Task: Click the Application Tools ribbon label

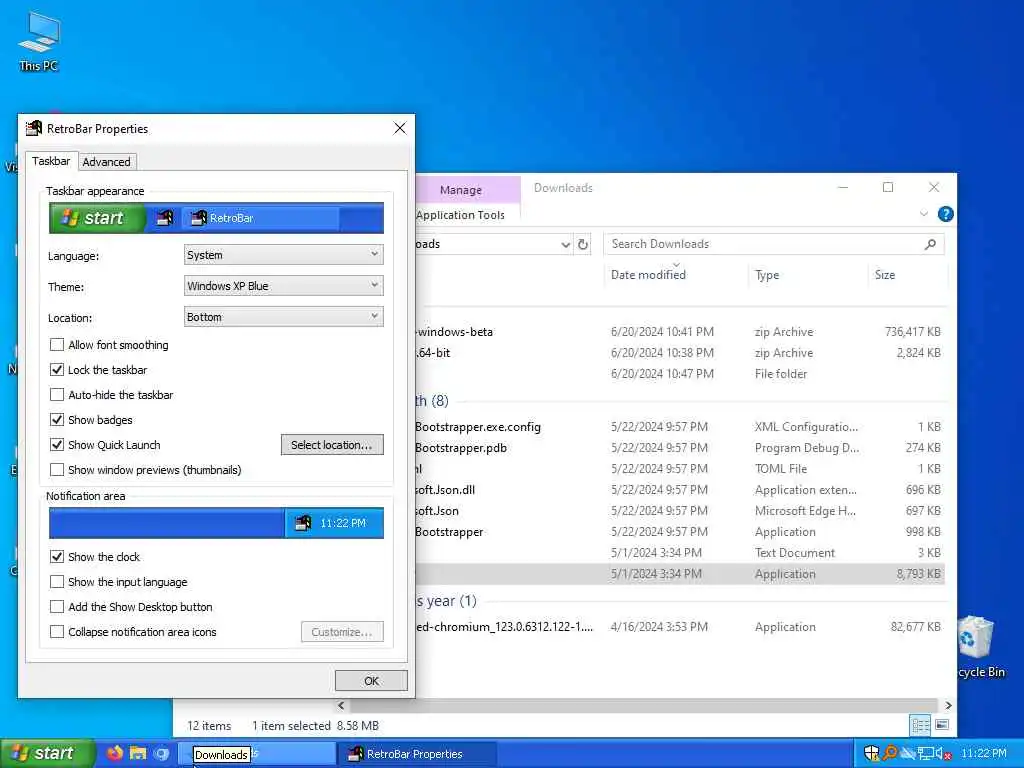Action: [460, 215]
